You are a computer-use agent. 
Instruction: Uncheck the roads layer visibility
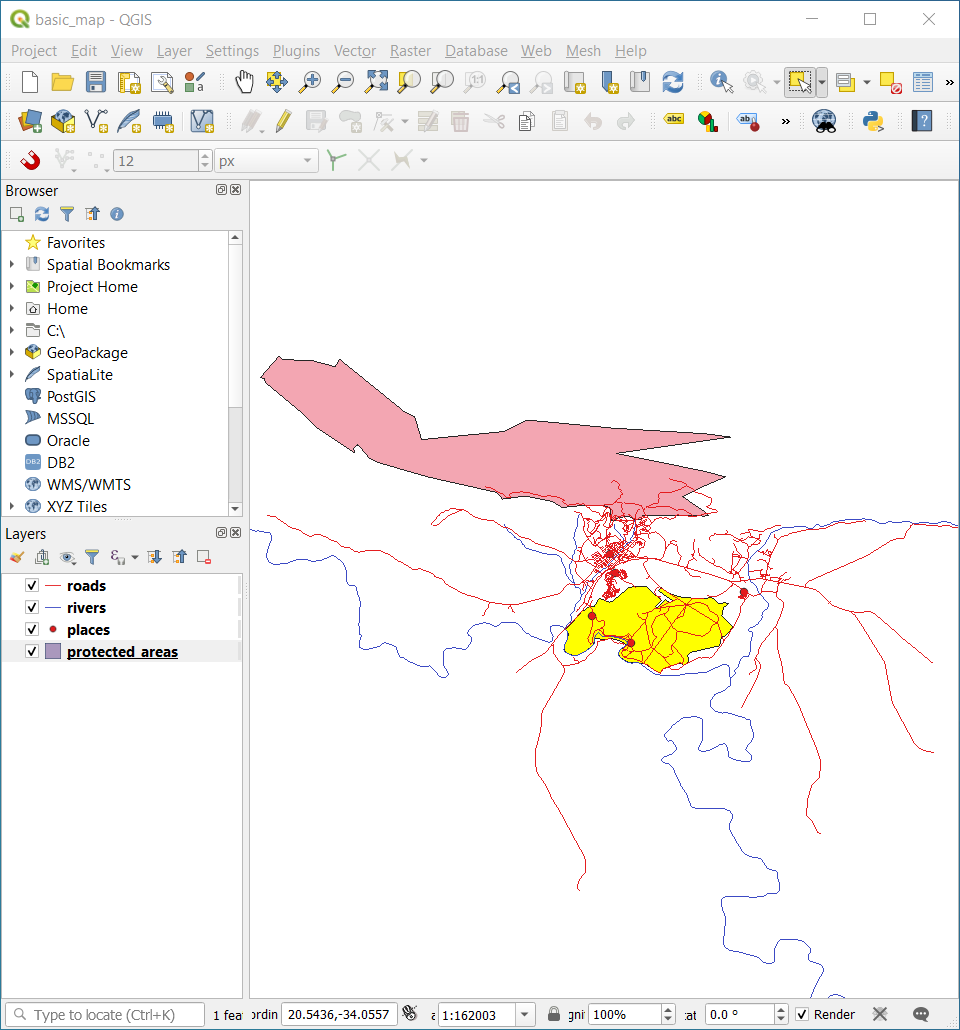32,586
